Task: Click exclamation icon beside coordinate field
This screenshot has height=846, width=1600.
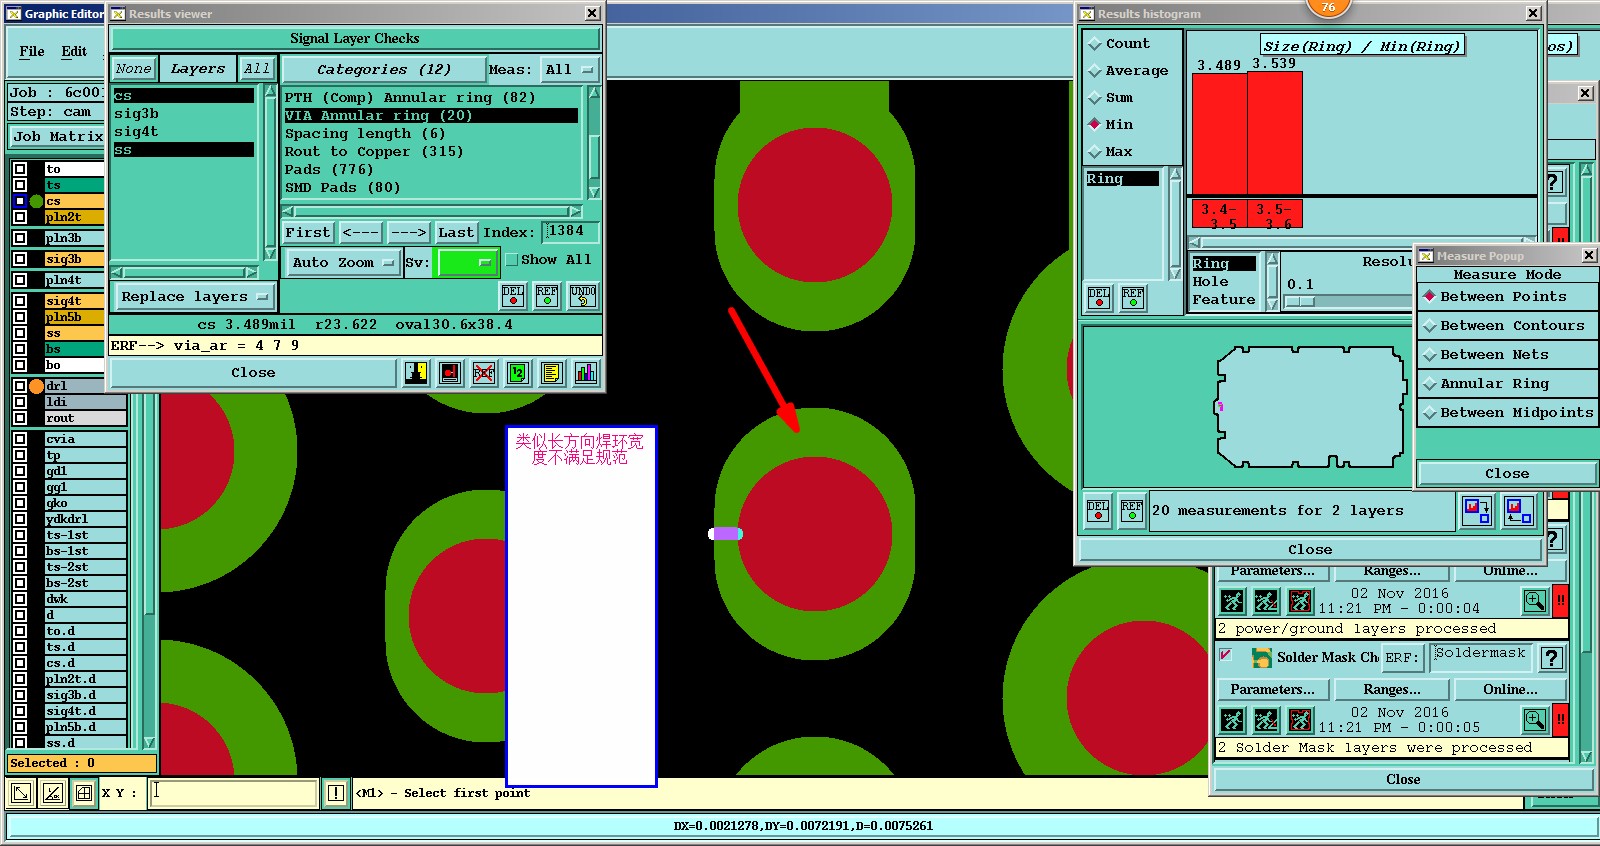Action: point(337,793)
